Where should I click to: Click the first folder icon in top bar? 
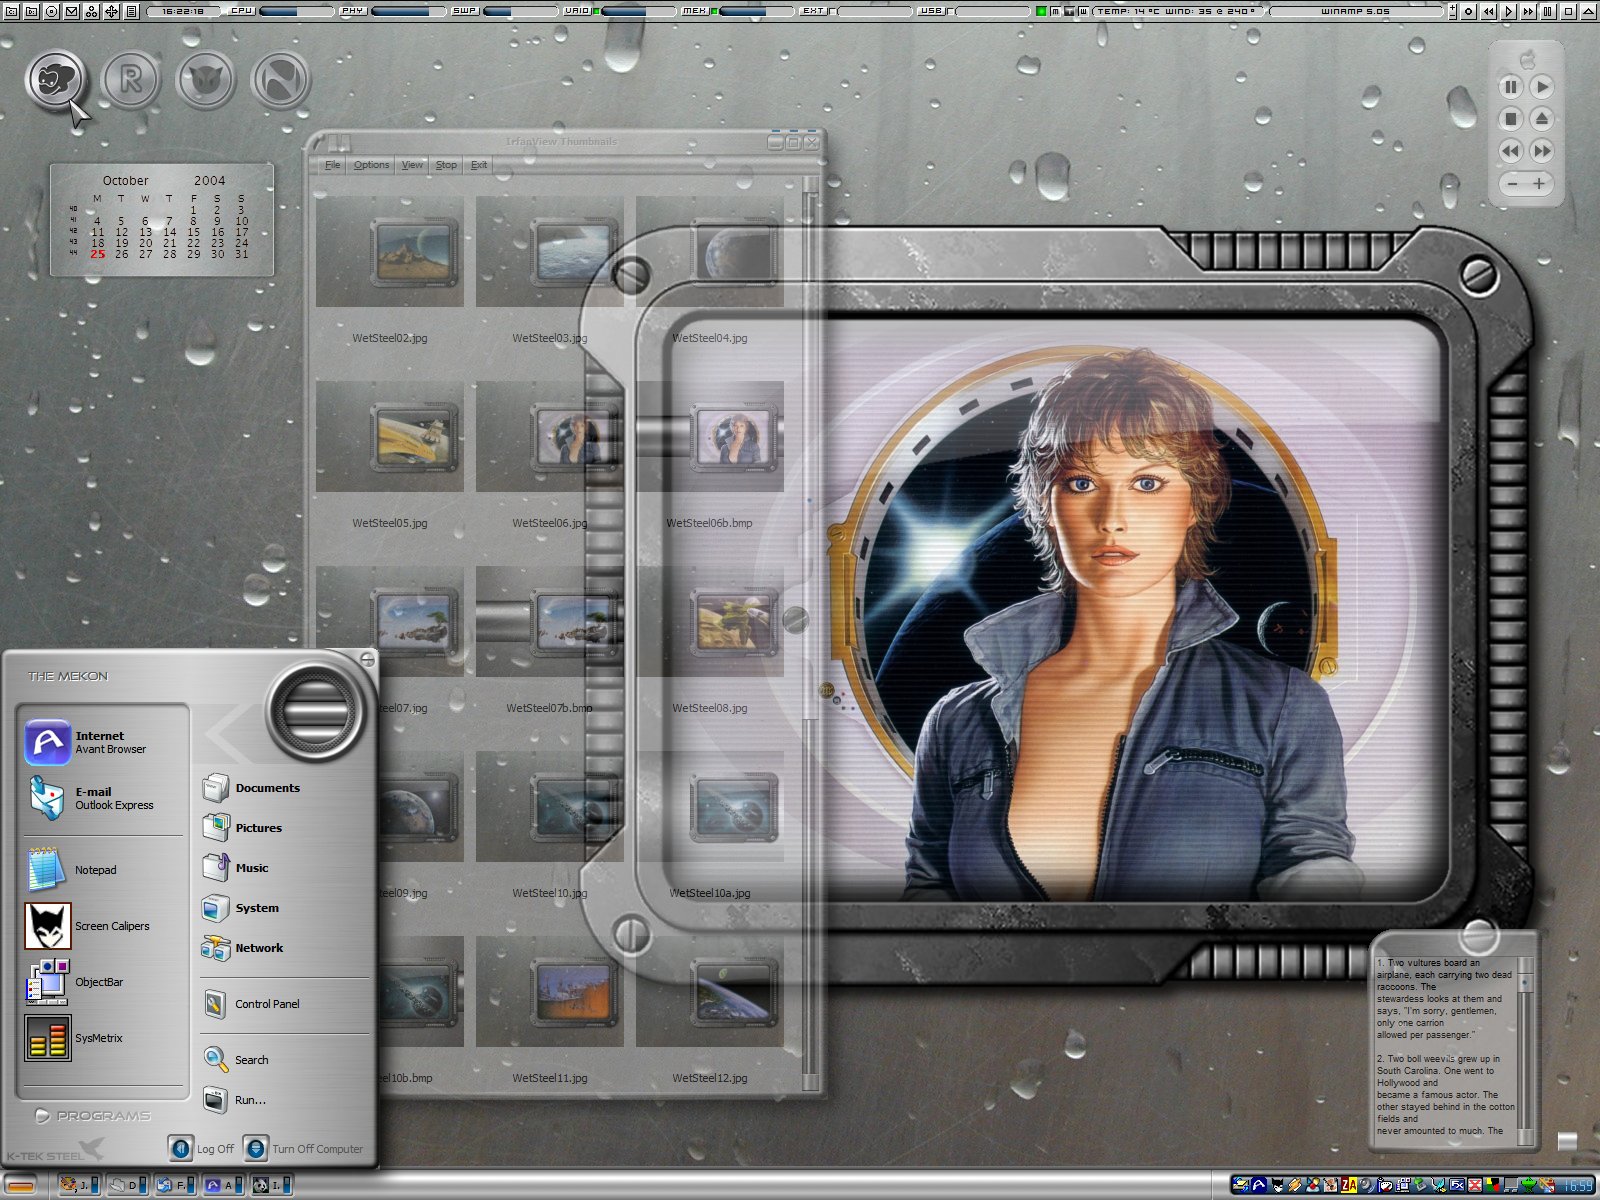[11, 11]
